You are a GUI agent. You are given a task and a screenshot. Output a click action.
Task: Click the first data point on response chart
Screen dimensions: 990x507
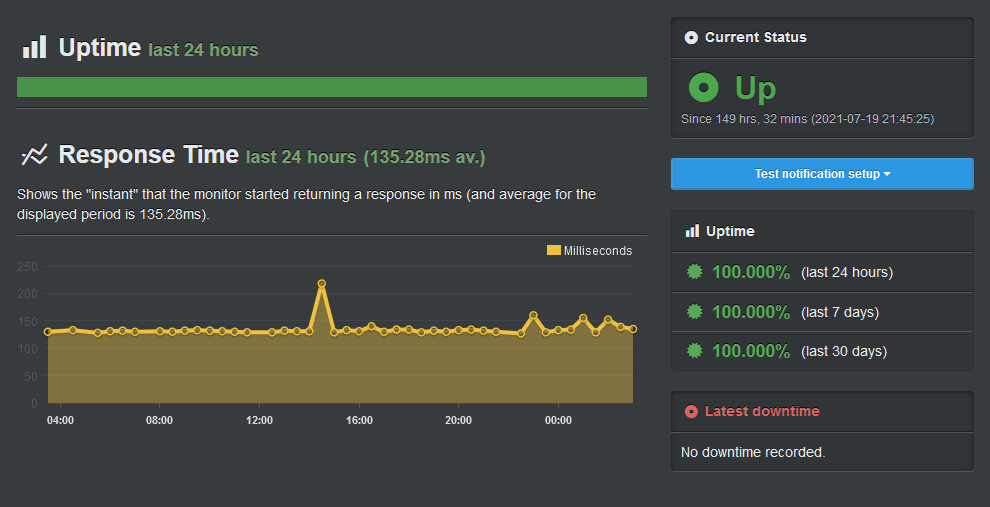(x=47, y=331)
